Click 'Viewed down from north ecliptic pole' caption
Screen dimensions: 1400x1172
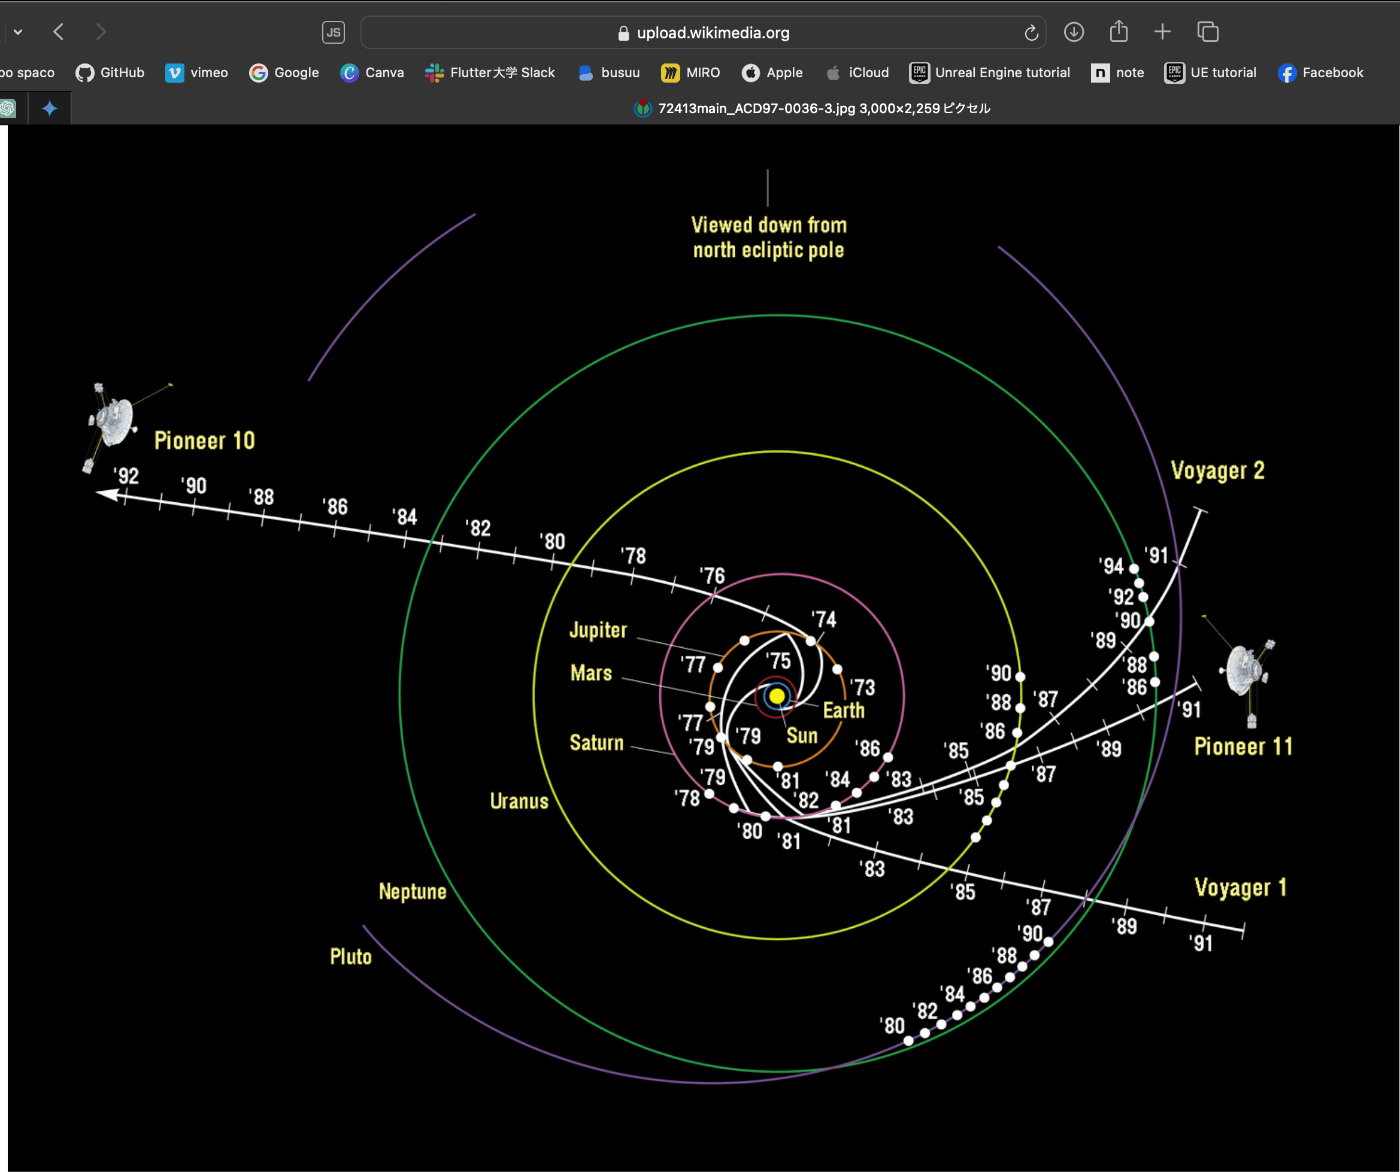[769, 237]
